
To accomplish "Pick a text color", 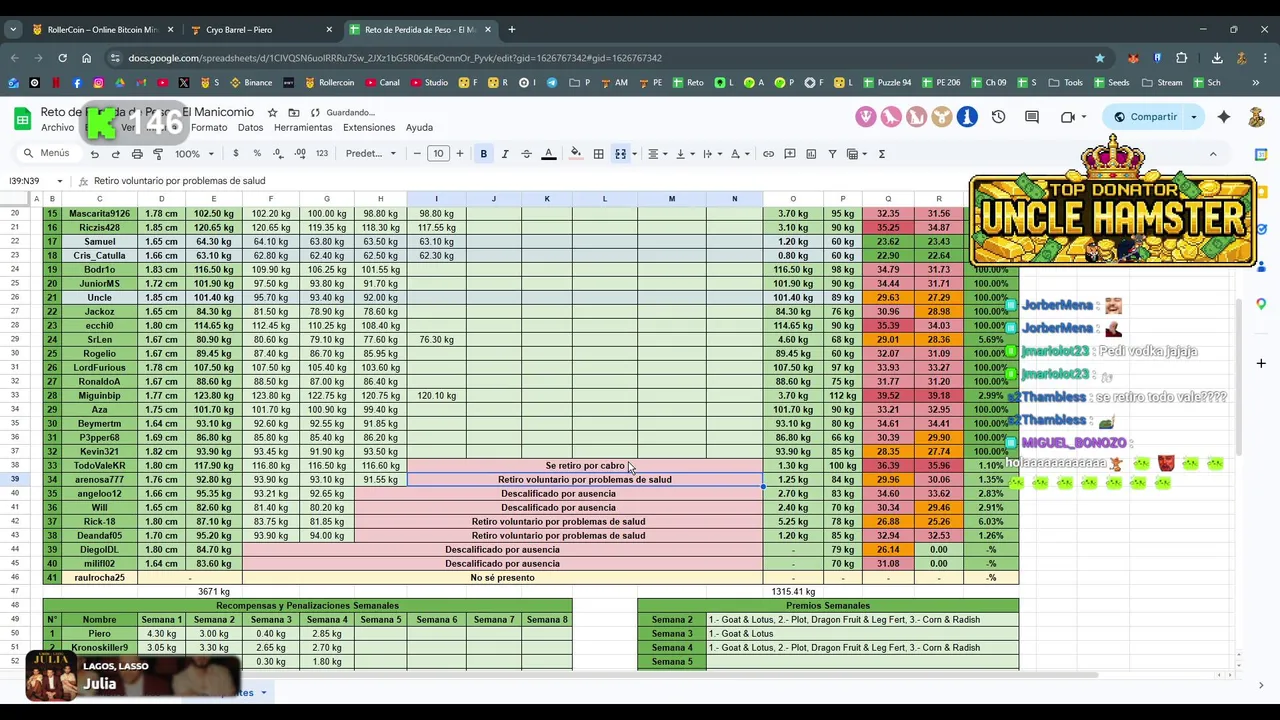I will tap(548, 154).
